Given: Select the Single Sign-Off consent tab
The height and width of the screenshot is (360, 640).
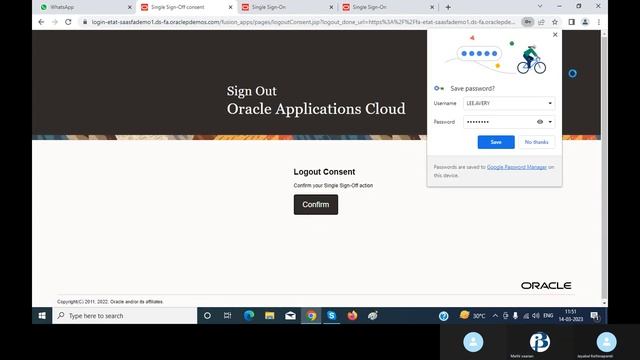Looking at the screenshot, I should point(186,7).
